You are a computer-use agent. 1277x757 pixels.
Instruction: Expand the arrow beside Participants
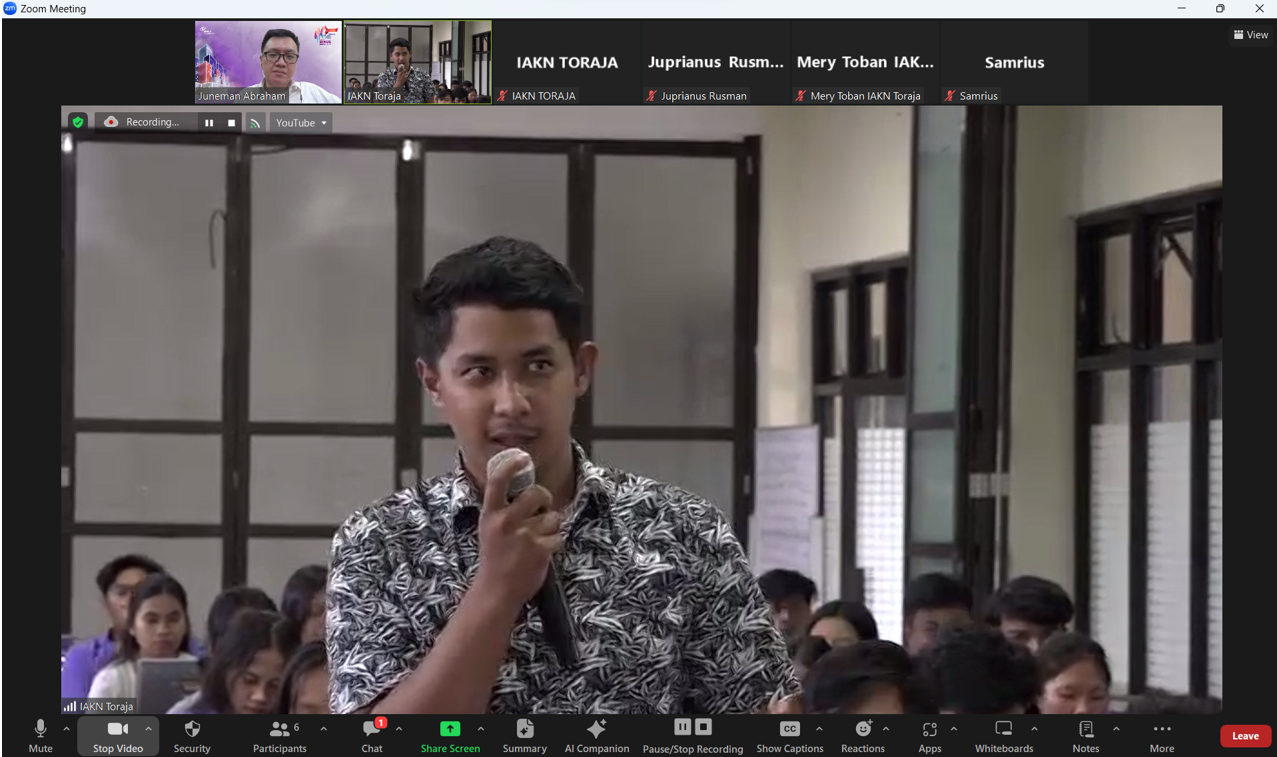pos(323,729)
